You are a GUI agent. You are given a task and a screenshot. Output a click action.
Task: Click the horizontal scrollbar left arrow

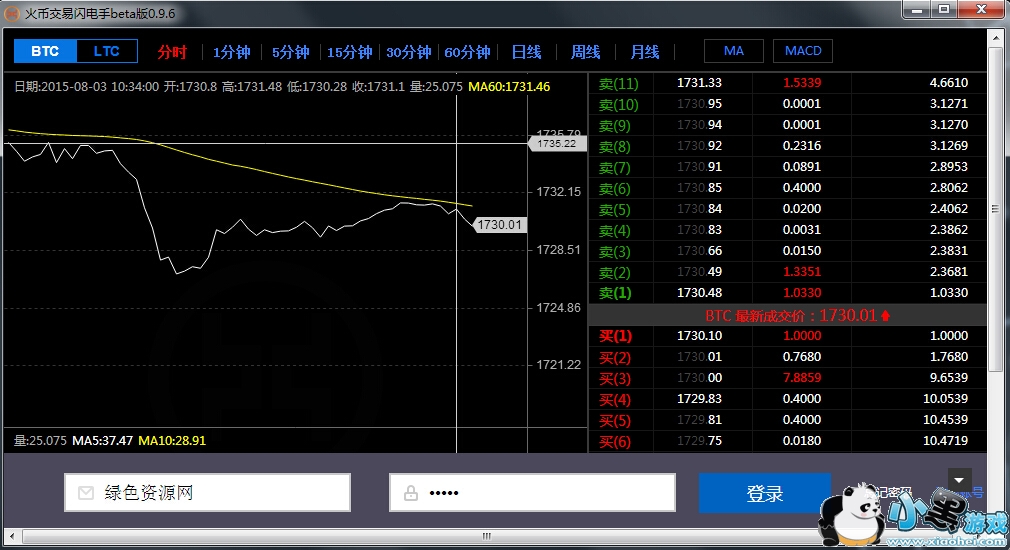click(x=10, y=535)
